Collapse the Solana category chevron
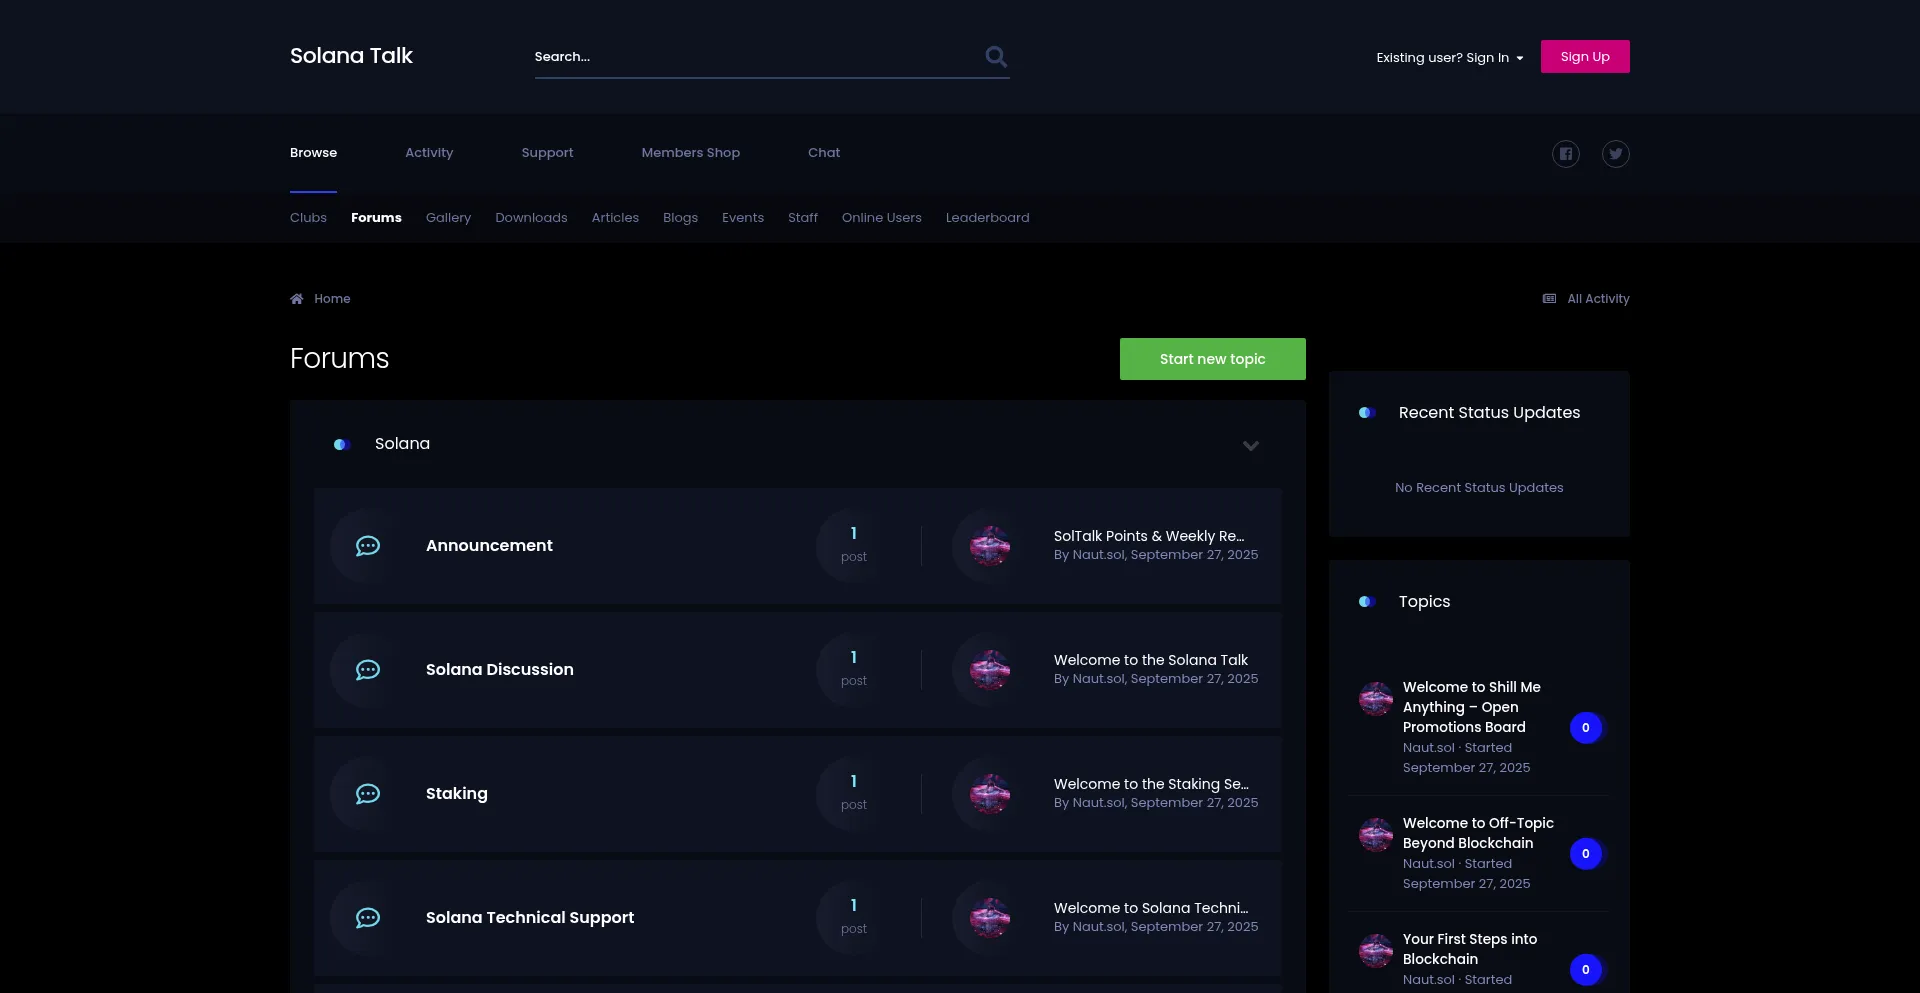Screen dimensions: 1920x993 click(1250, 446)
